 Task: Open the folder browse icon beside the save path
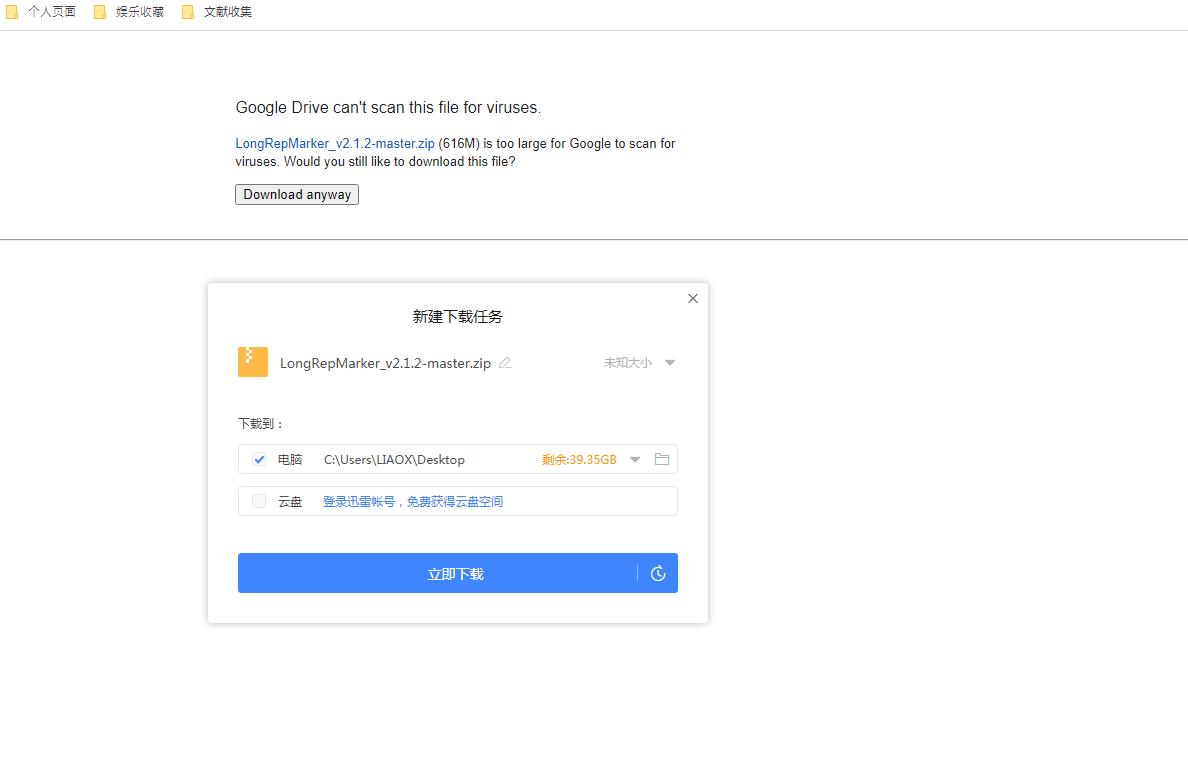click(661, 459)
